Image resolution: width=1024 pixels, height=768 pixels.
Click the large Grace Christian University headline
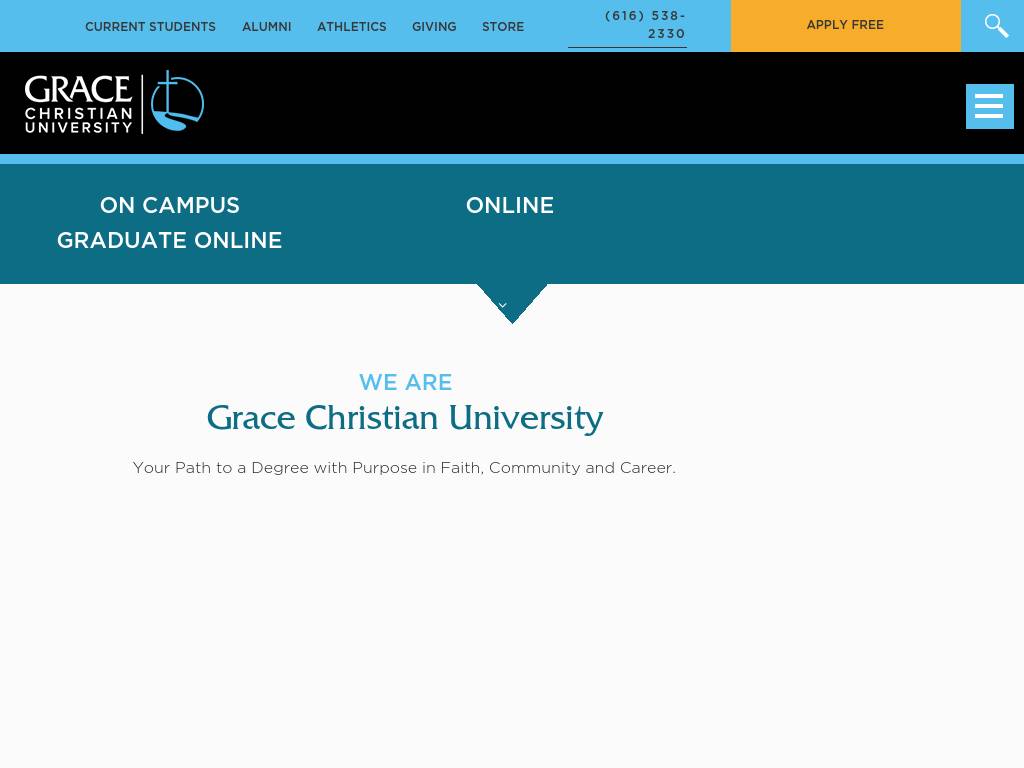(x=404, y=418)
